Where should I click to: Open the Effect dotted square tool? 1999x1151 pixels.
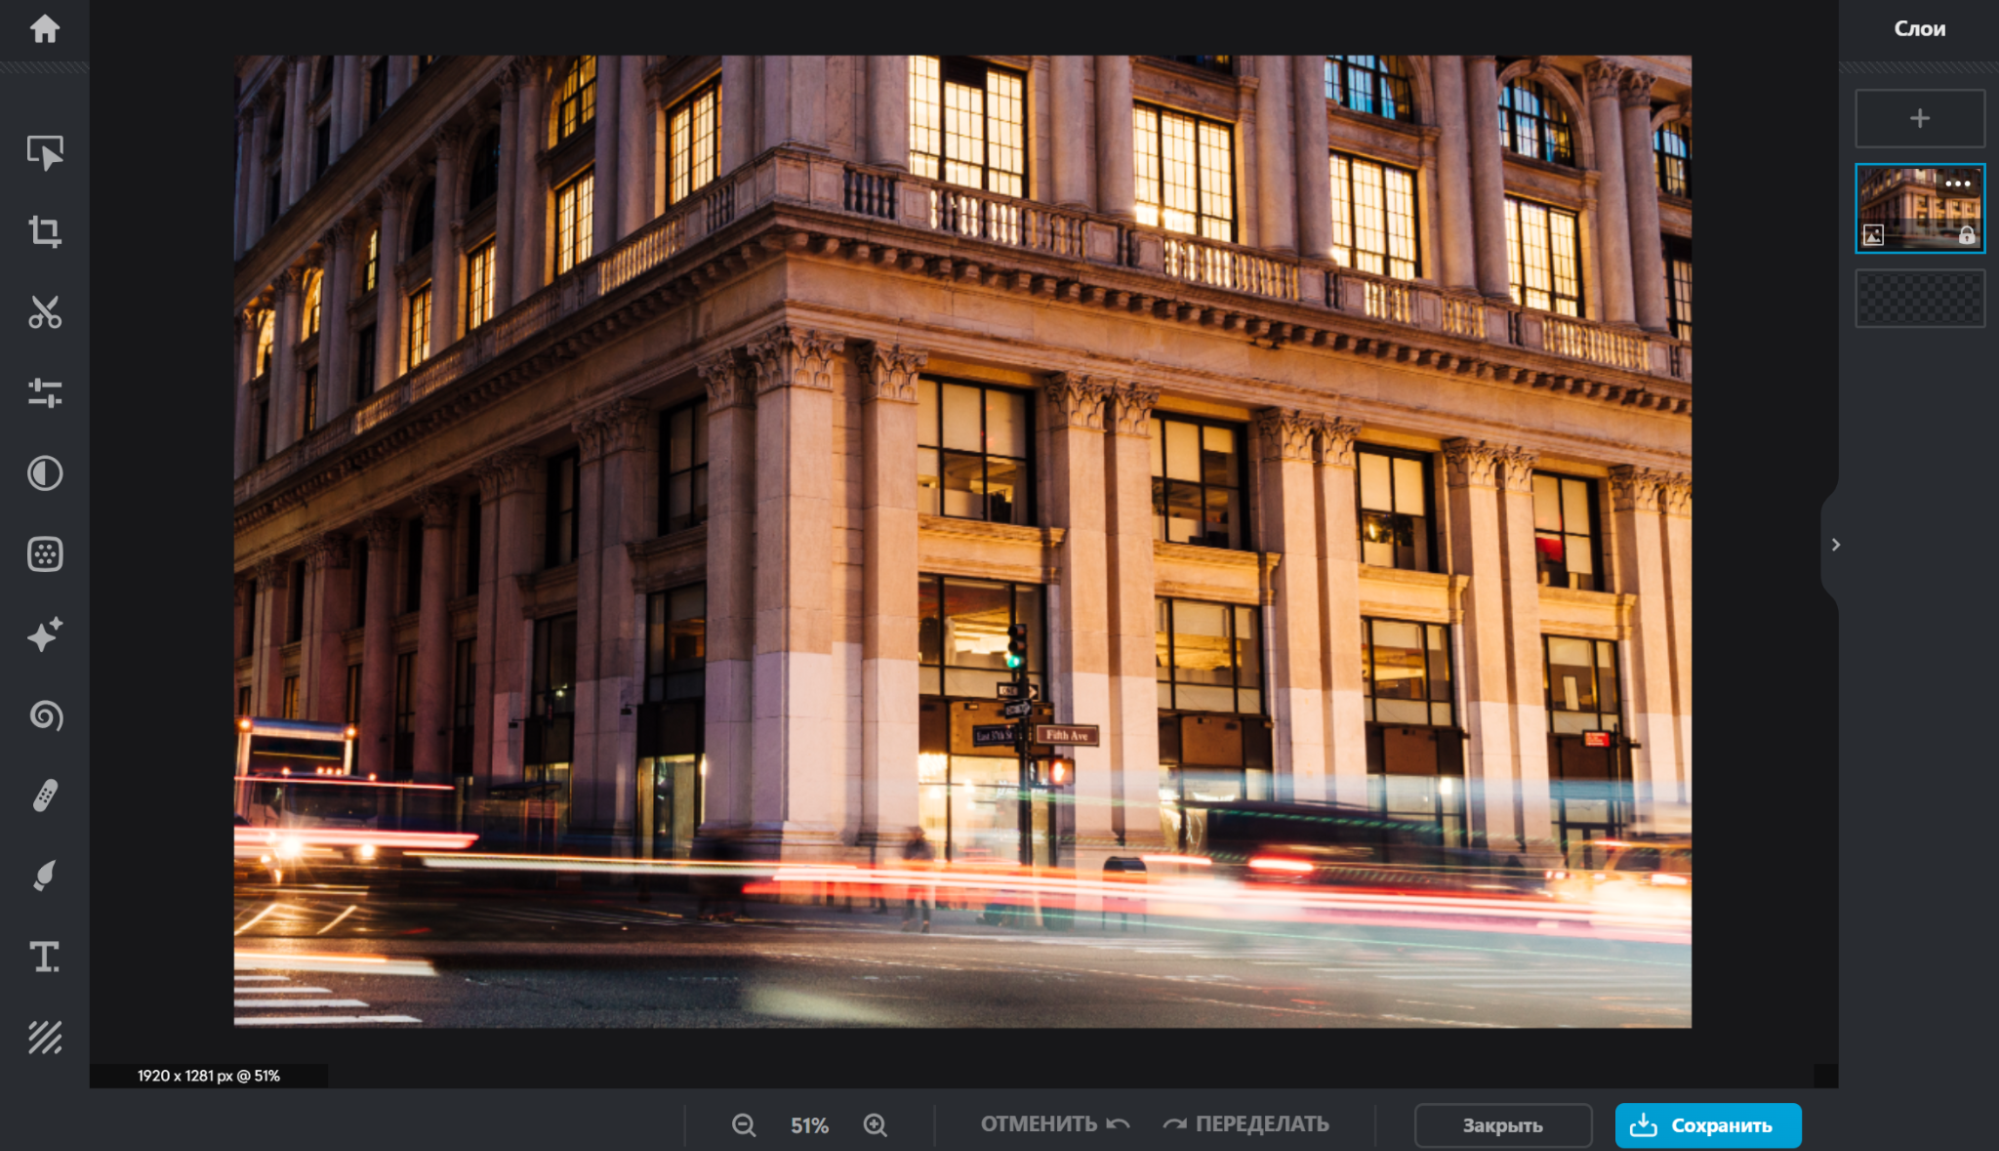click(x=44, y=554)
